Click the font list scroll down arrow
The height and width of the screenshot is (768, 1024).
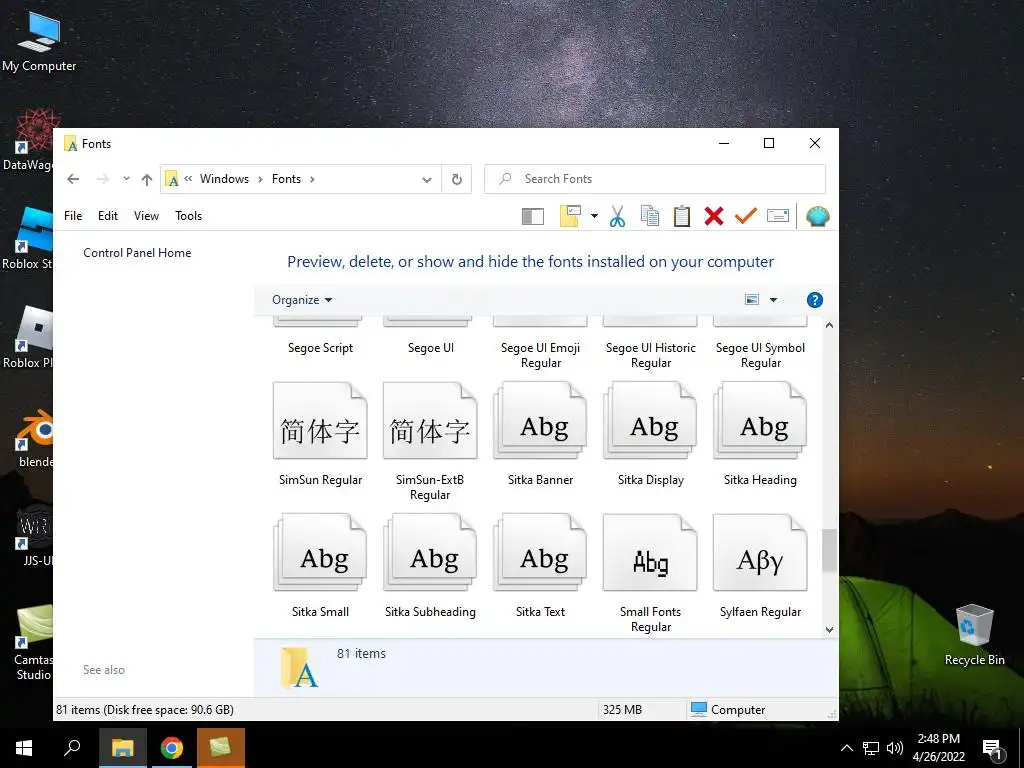tap(829, 630)
